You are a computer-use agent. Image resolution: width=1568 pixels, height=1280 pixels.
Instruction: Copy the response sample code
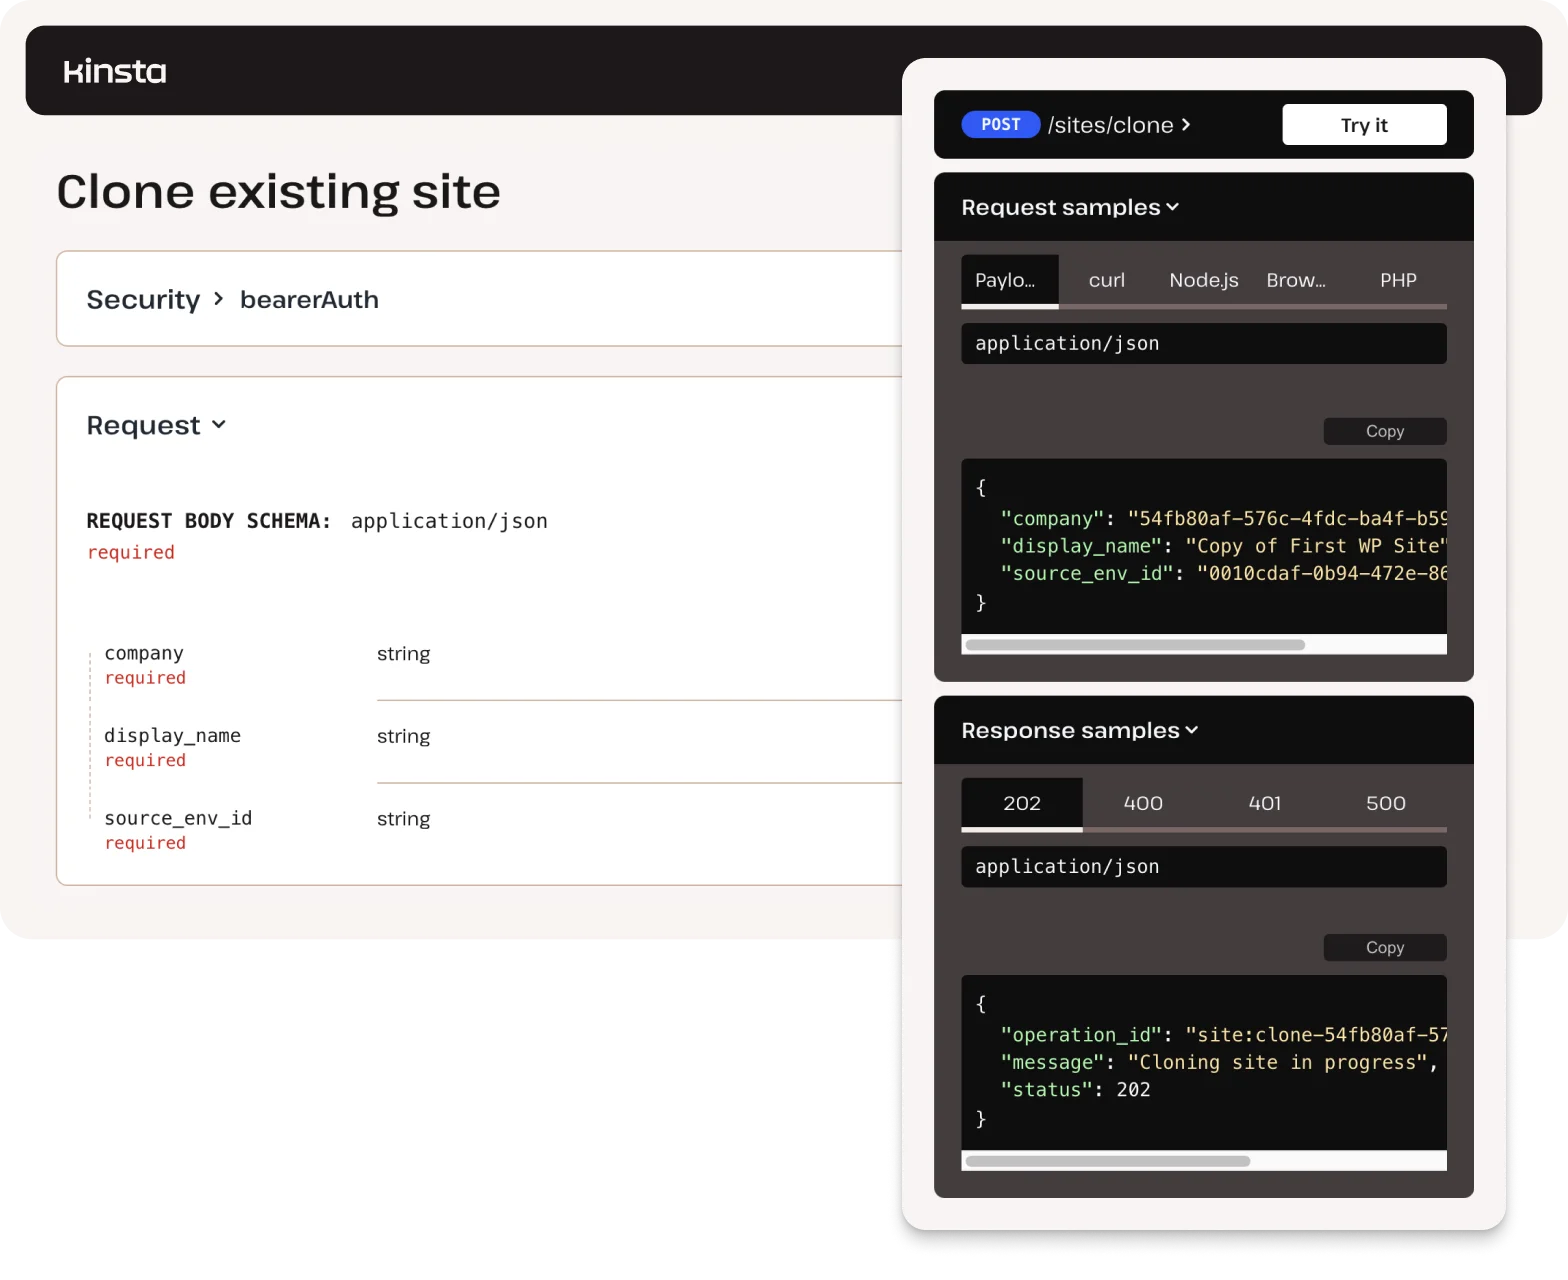(x=1384, y=947)
